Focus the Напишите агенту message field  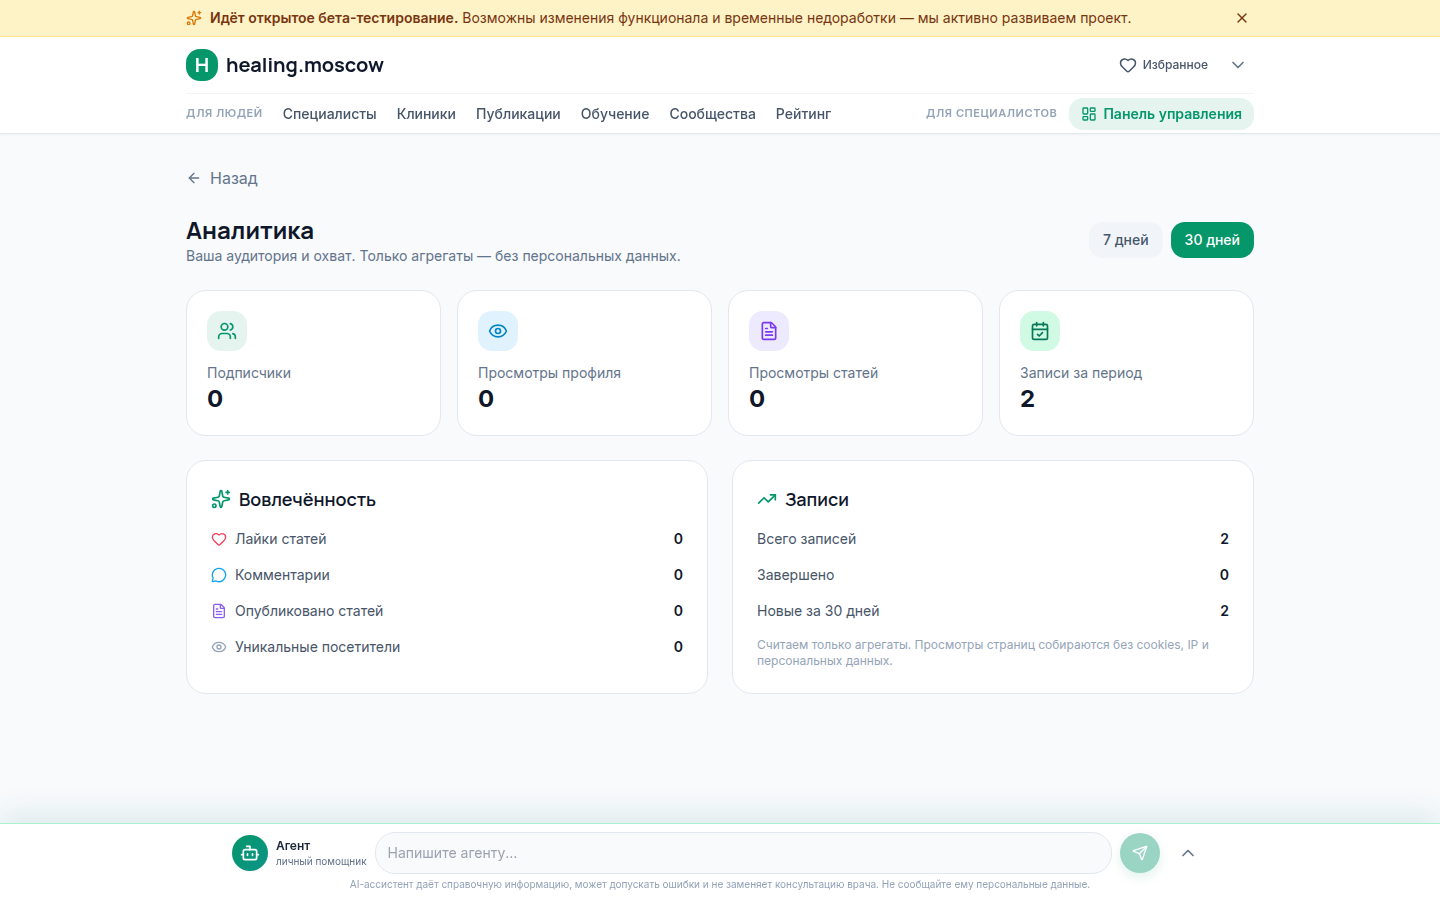[743, 853]
